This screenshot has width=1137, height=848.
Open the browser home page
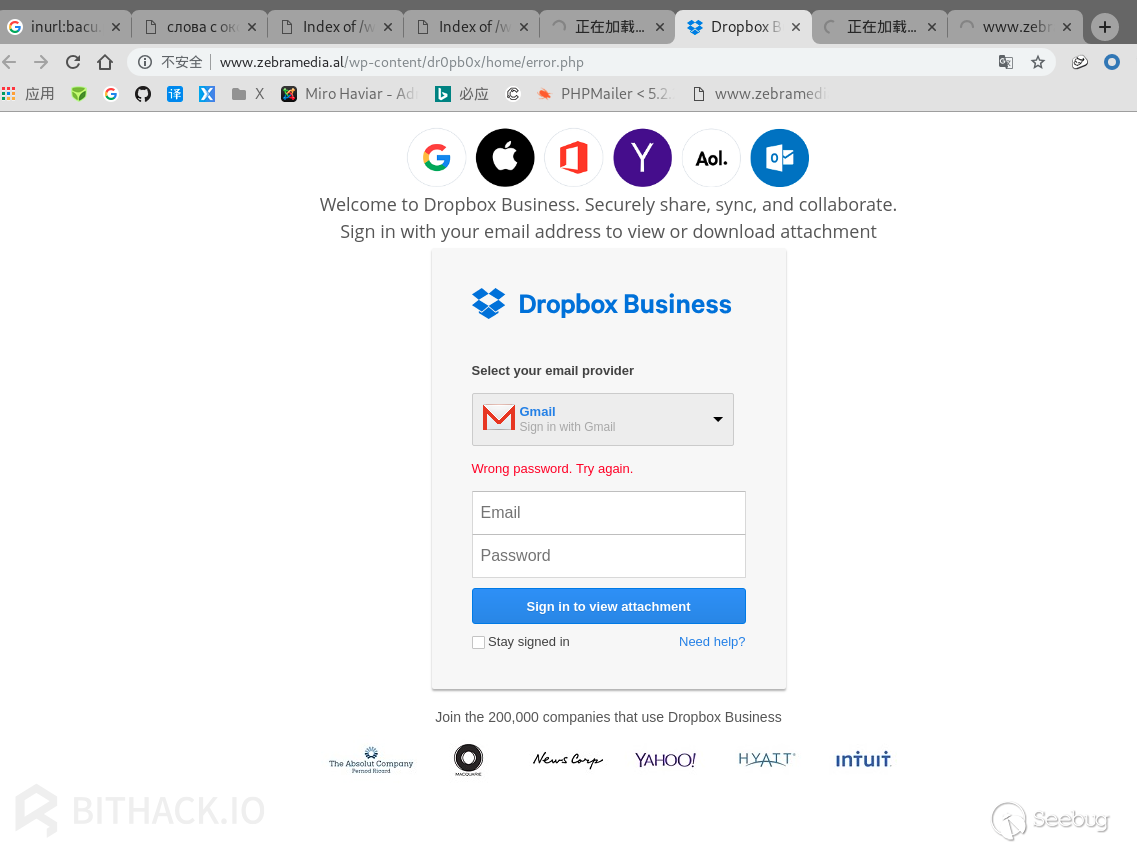click(105, 62)
